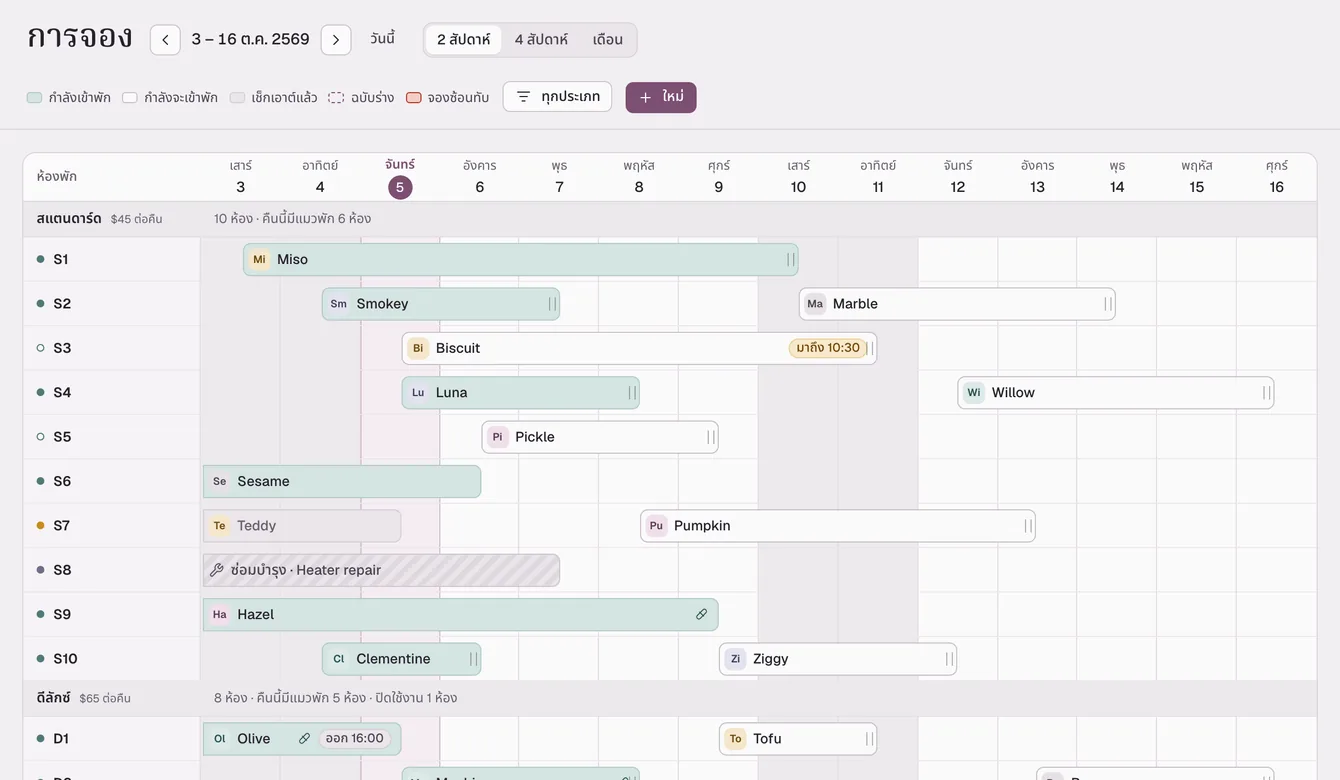
Task: Click the grip handle ending Luna's booking
Action: tap(632, 393)
